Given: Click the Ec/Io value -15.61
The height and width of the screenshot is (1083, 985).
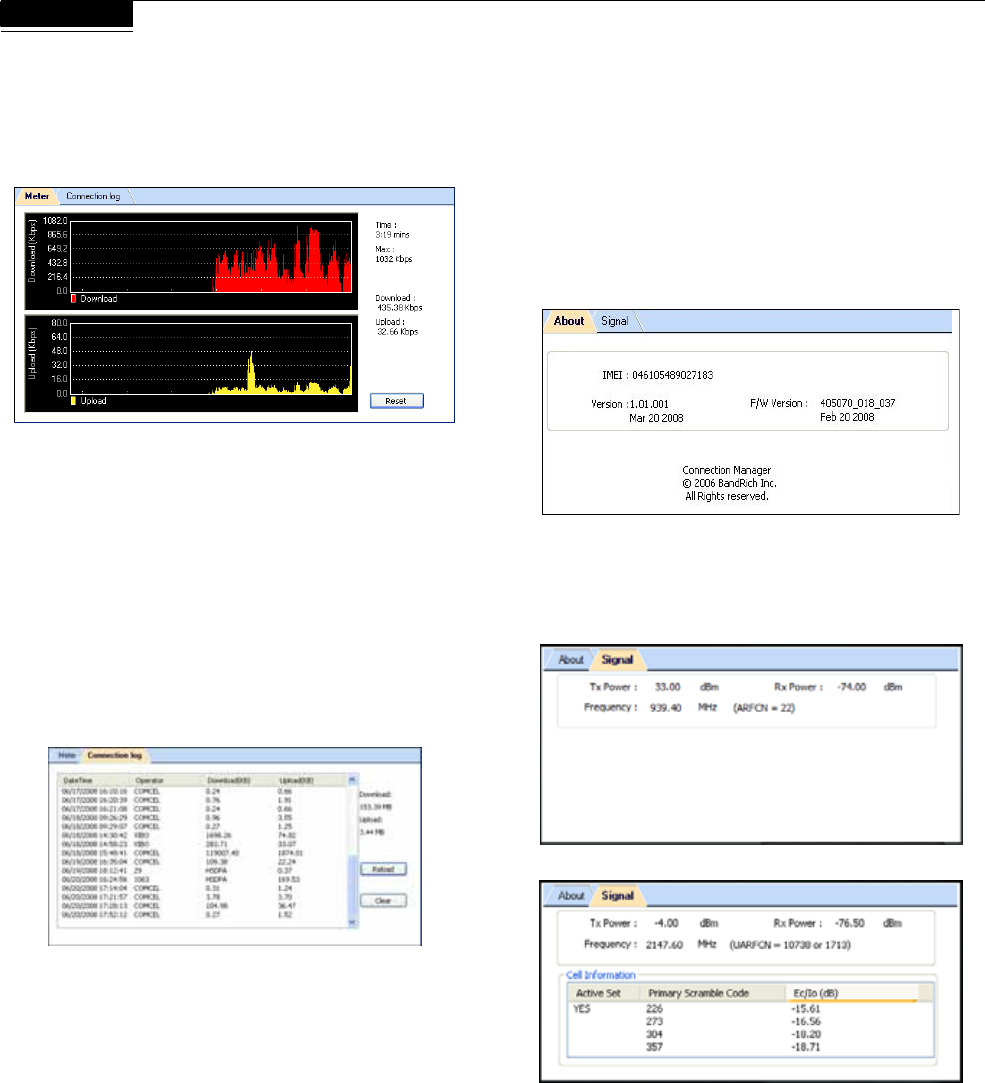Looking at the screenshot, I should [805, 1009].
